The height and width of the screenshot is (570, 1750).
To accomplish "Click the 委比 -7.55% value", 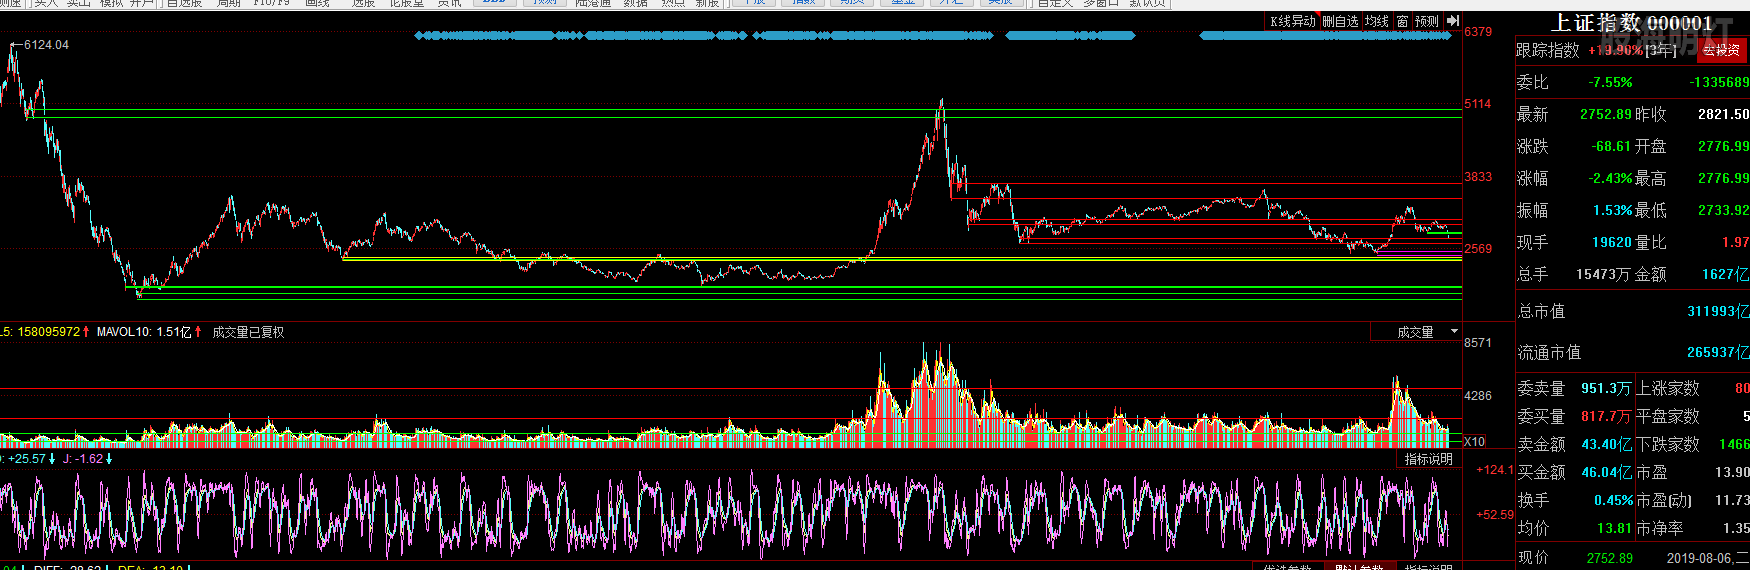I will pos(1611,83).
